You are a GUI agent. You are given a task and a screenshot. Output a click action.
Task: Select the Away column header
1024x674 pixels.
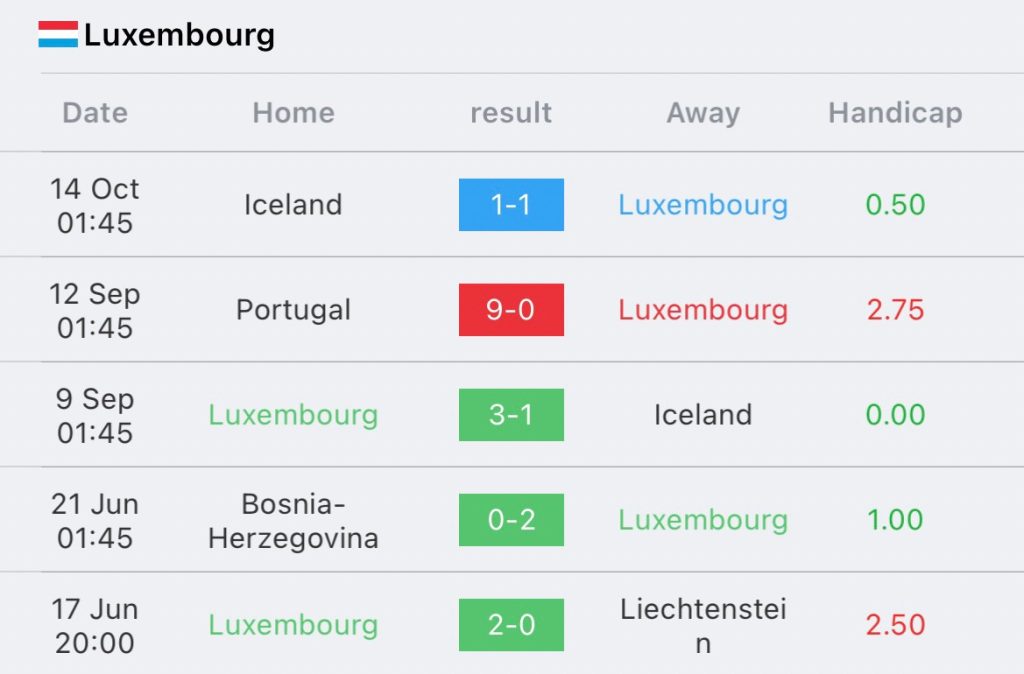(x=703, y=113)
